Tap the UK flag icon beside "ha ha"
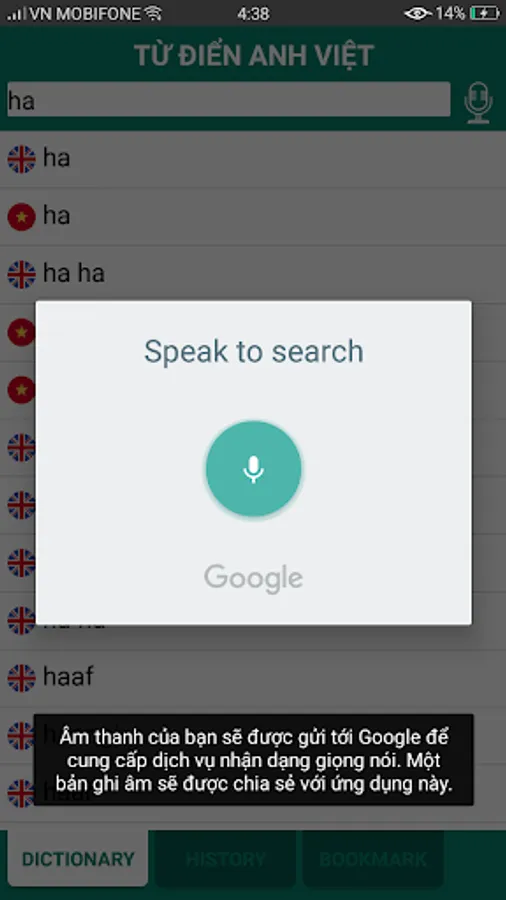Screen dimensions: 506x900 (x=21, y=274)
